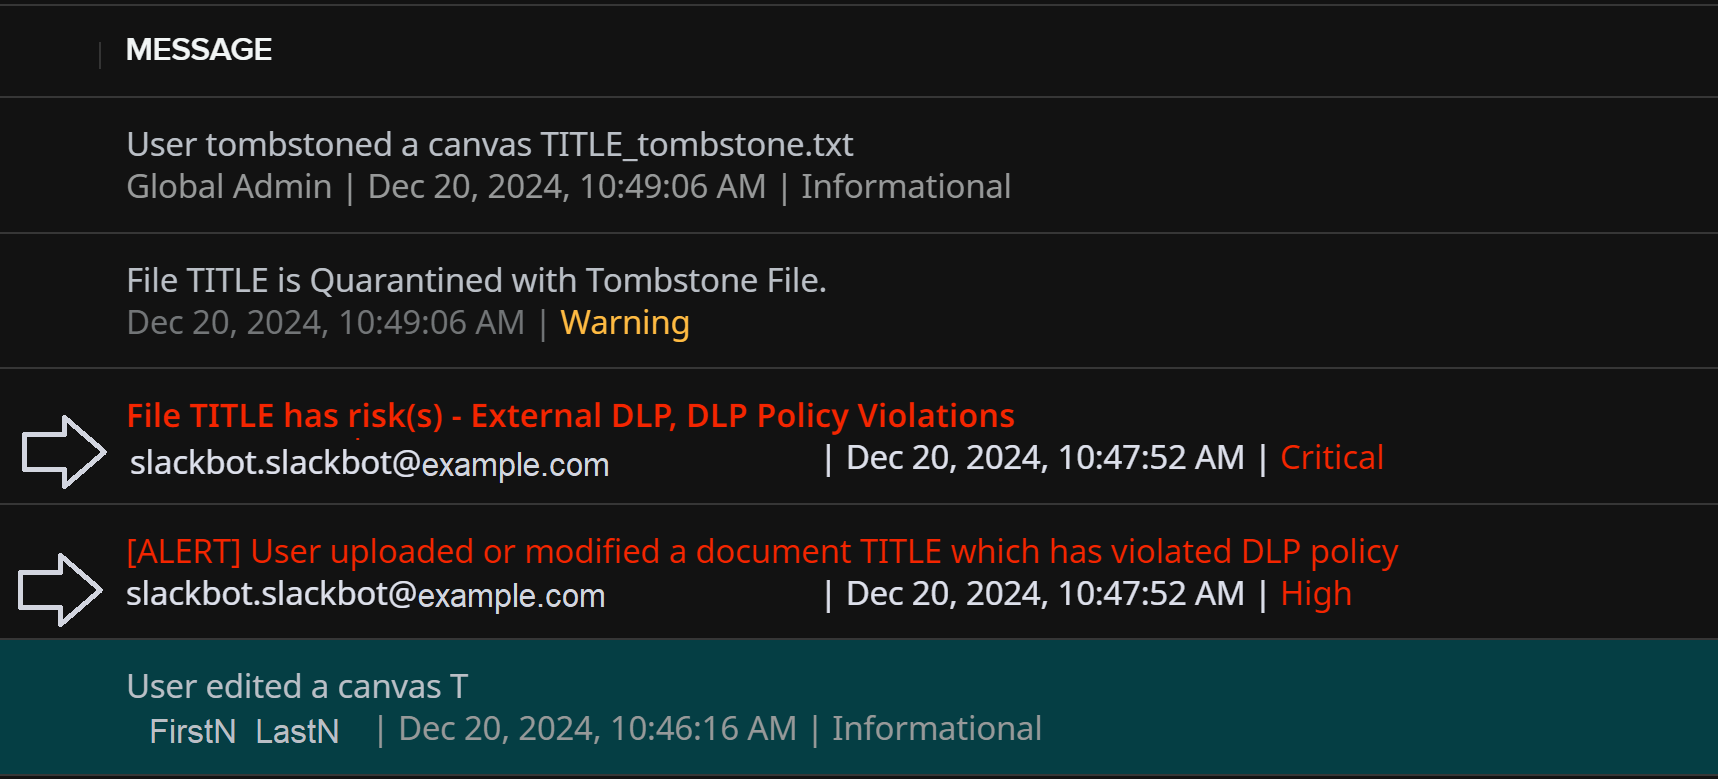Click the Informational severity on the tombstoned canvas row
Viewport: 1718px width, 779px height.
(x=905, y=187)
